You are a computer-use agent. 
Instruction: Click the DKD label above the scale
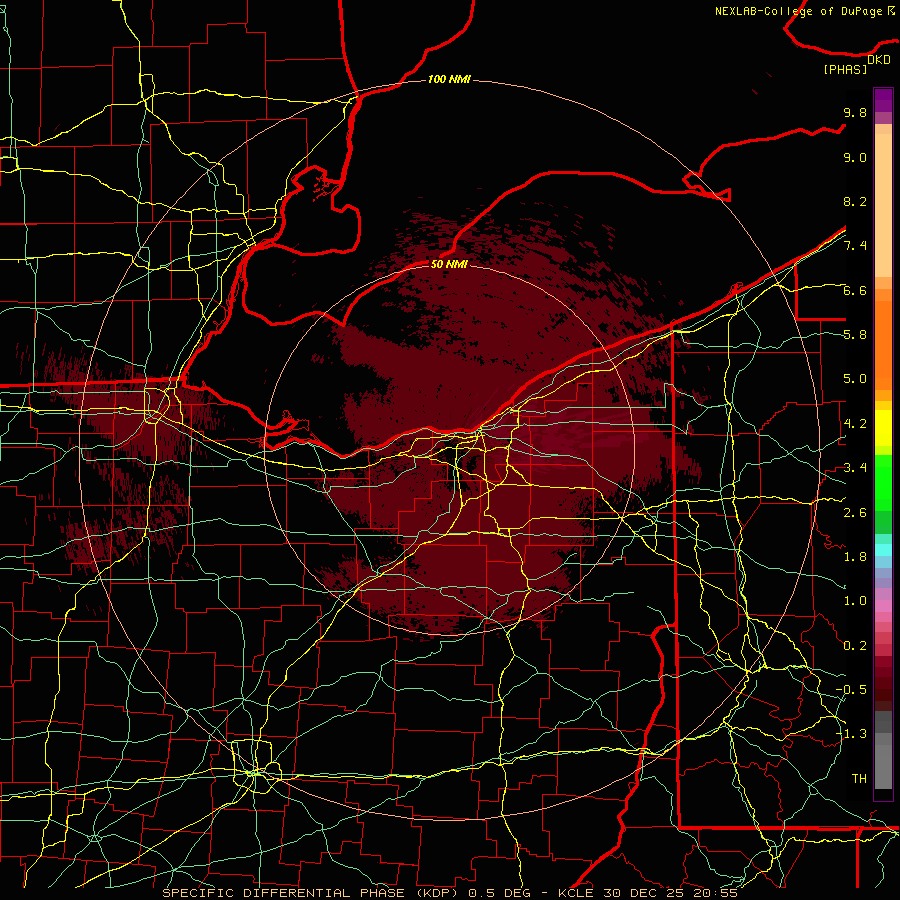point(879,60)
